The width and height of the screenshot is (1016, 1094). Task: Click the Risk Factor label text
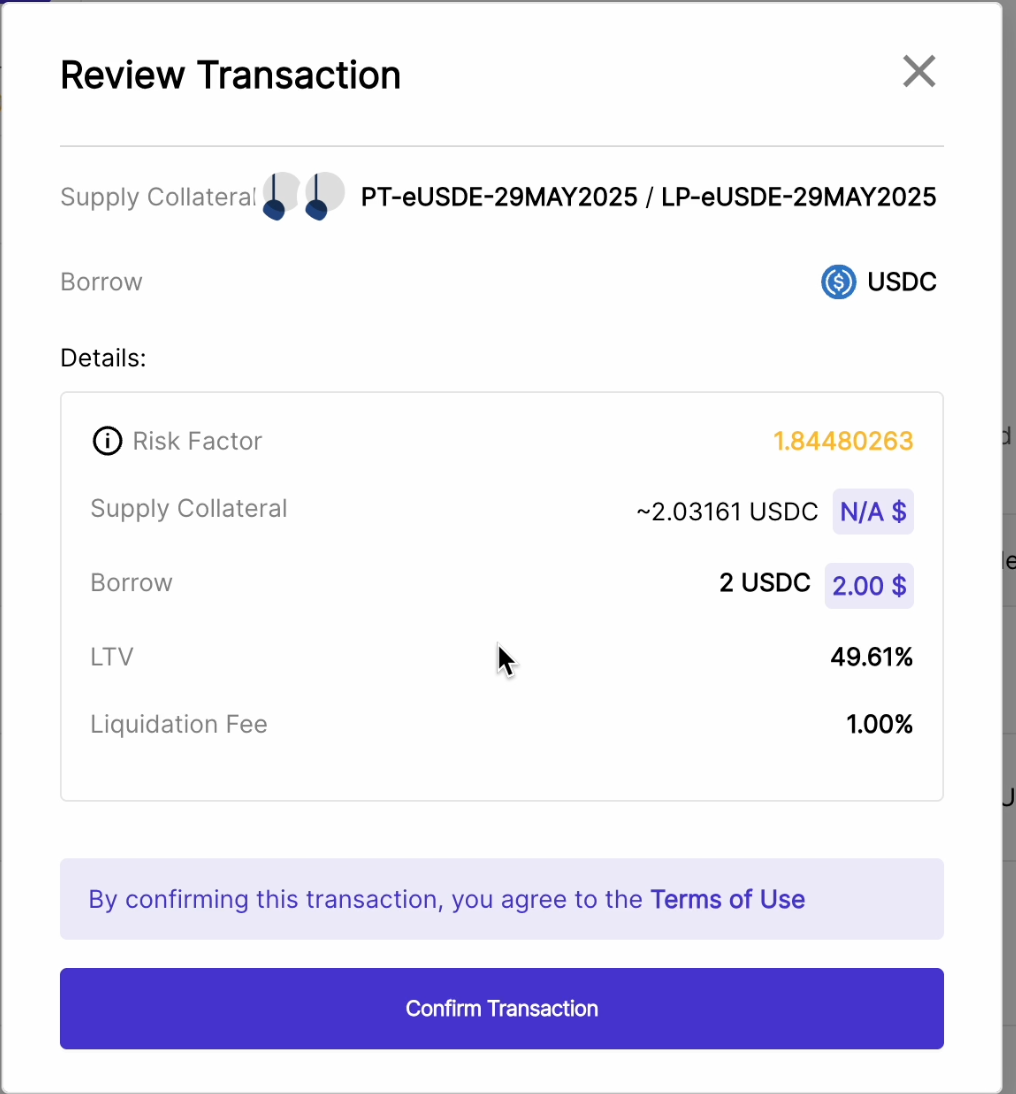tap(197, 441)
